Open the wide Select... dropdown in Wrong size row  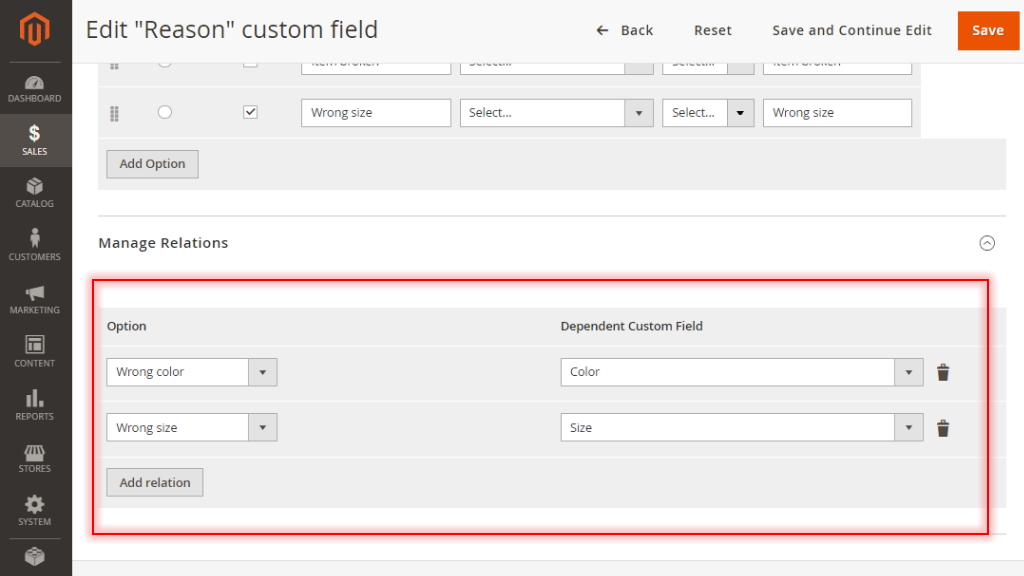tap(556, 113)
